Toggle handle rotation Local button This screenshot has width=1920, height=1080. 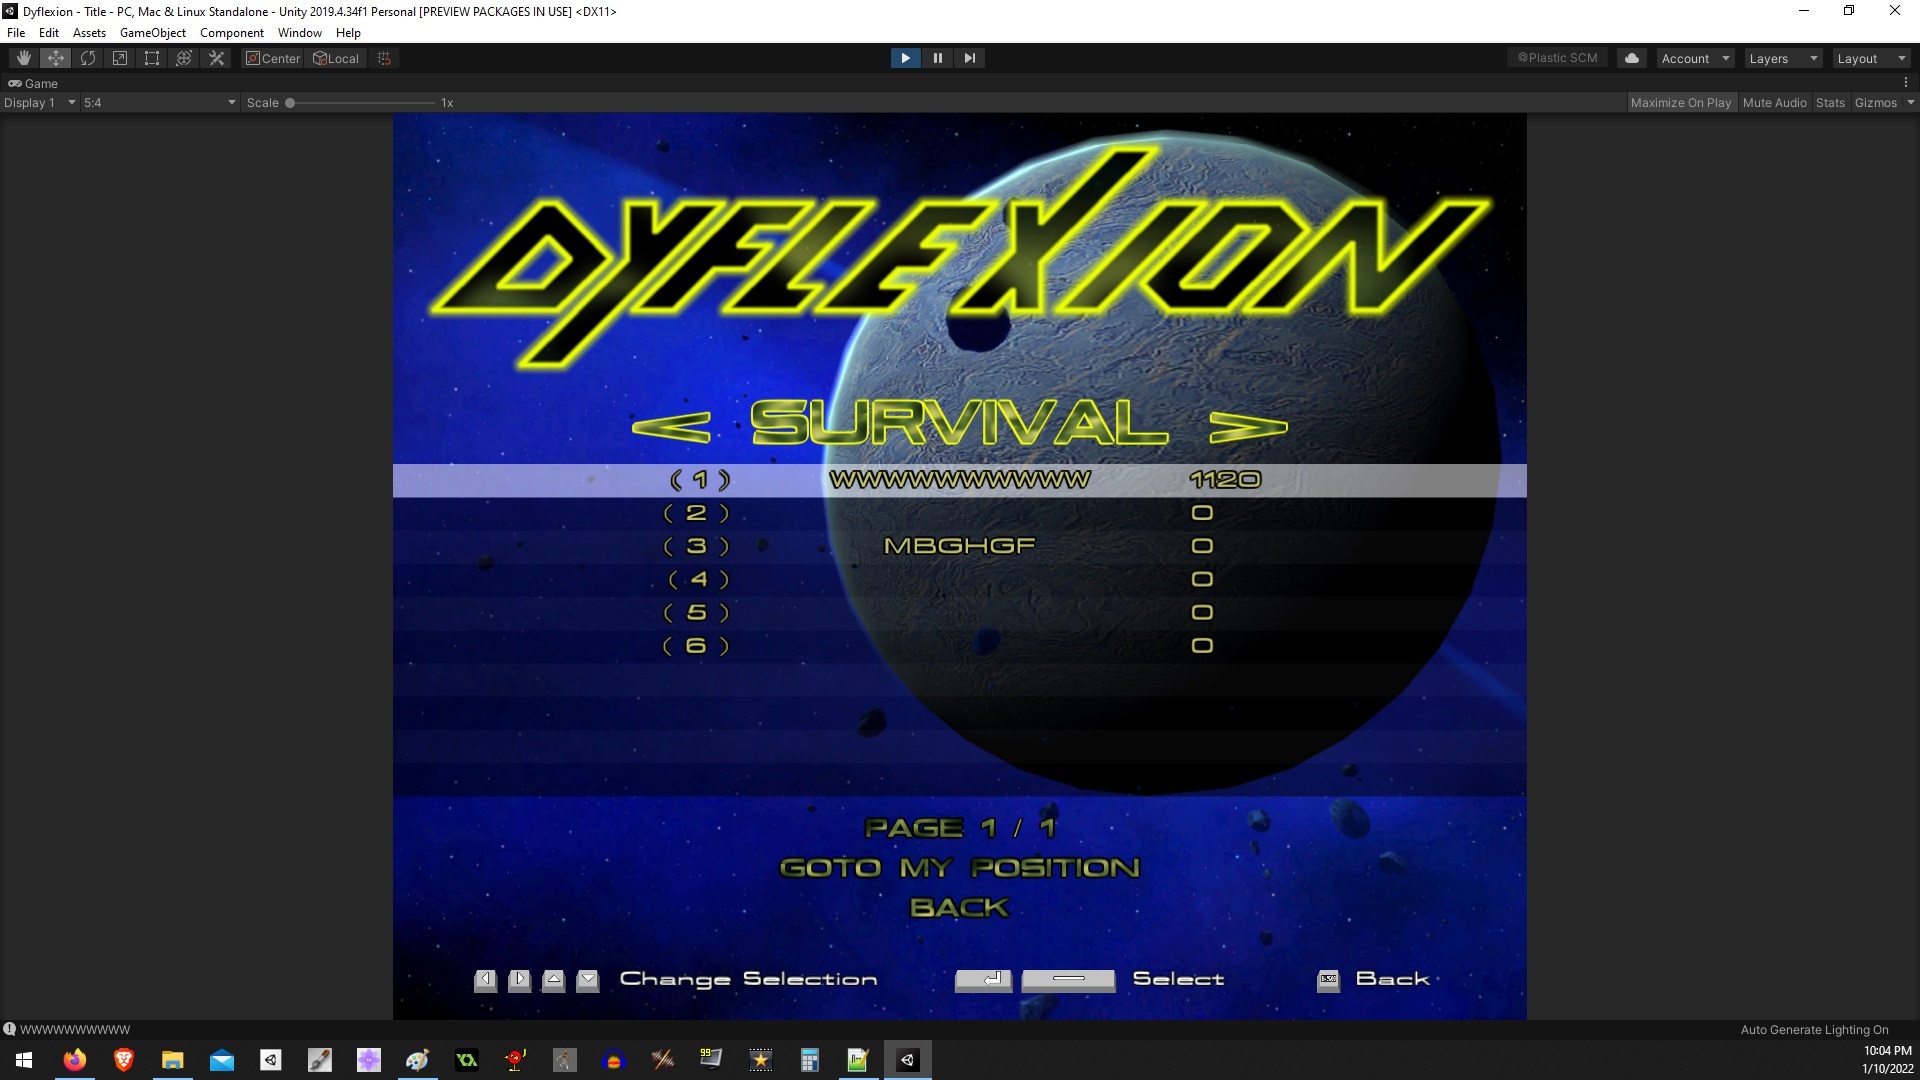tap(336, 58)
